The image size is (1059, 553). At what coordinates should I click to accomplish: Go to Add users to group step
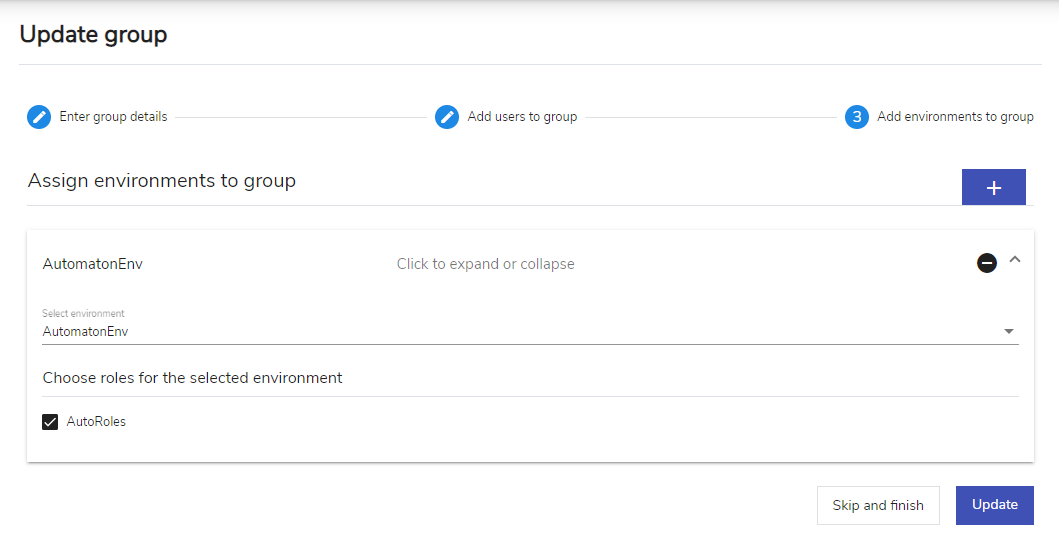pos(522,117)
